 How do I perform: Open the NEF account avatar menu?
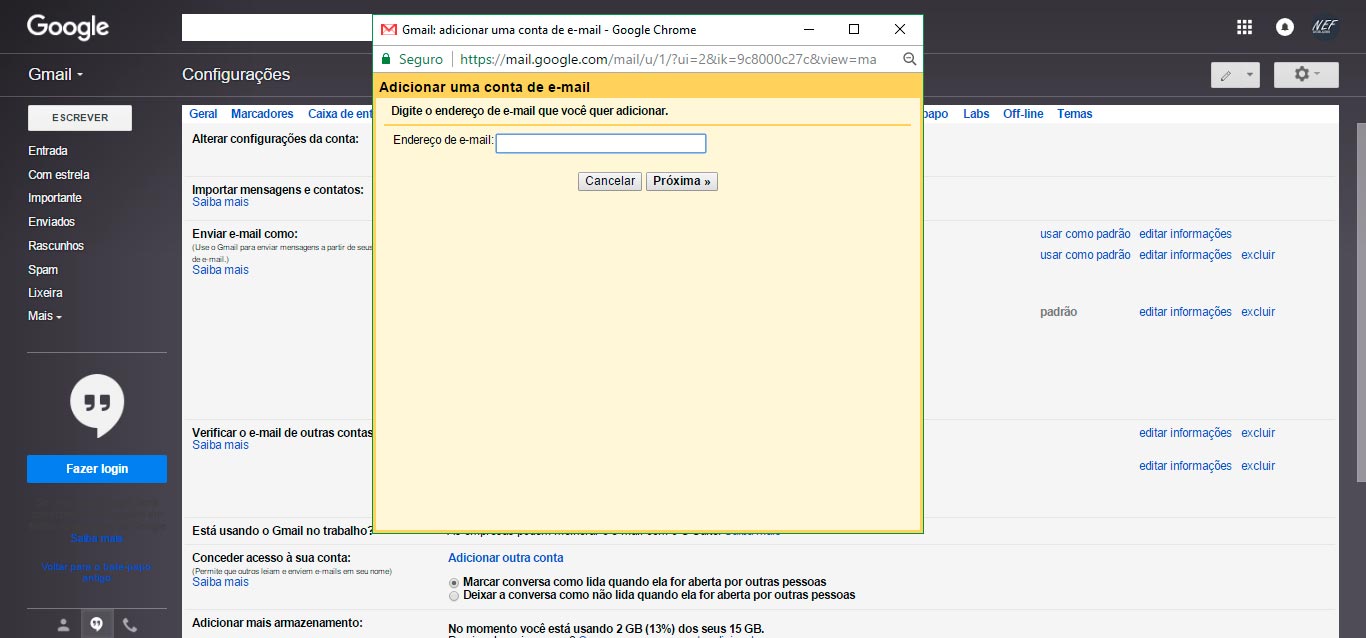(x=1324, y=27)
